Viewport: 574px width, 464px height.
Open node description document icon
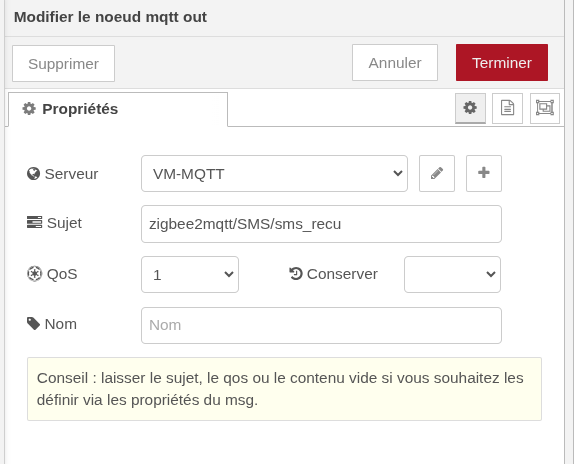507,108
